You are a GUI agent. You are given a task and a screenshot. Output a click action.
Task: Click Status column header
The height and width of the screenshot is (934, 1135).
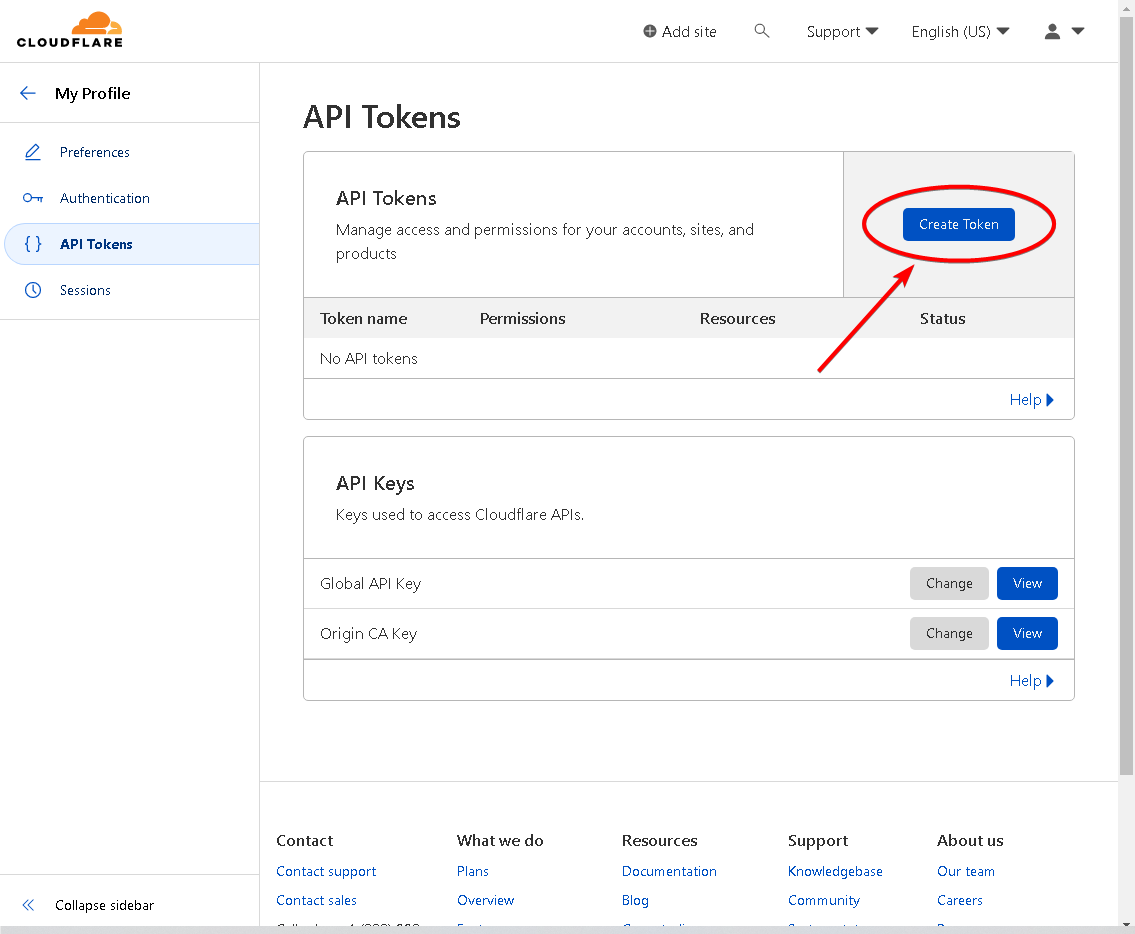tap(942, 319)
